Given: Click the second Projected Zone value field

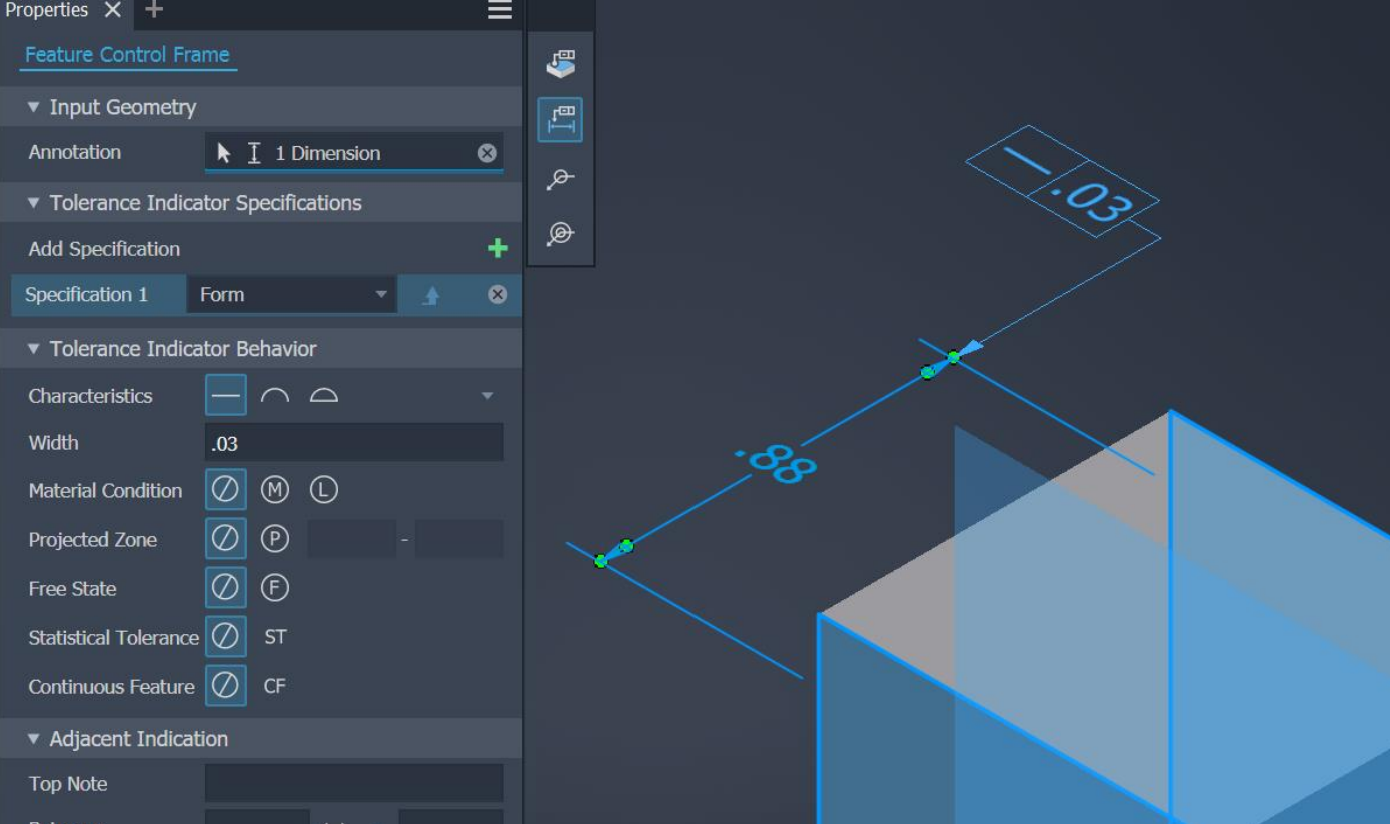Looking at the screenshot, I should click(459, 539).
